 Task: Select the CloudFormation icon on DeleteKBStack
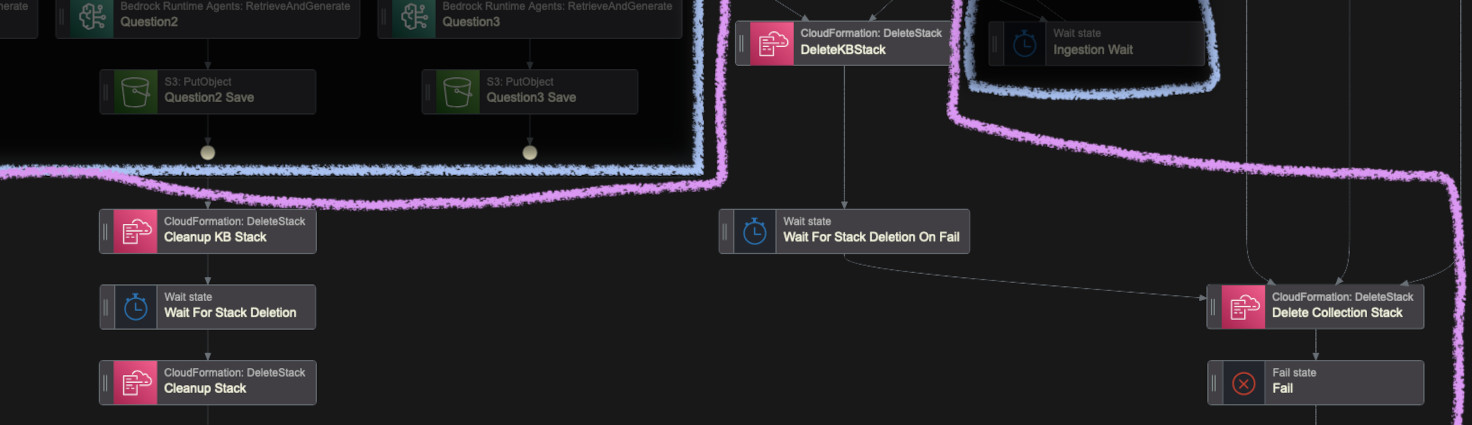pyautogui.click(x=771, y=44)
